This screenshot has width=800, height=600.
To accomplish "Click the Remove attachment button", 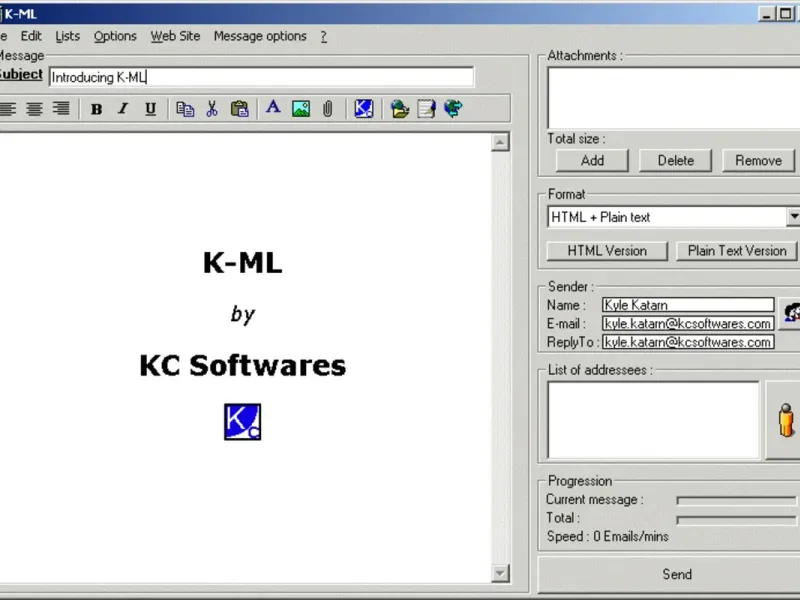I will point(758,161).
